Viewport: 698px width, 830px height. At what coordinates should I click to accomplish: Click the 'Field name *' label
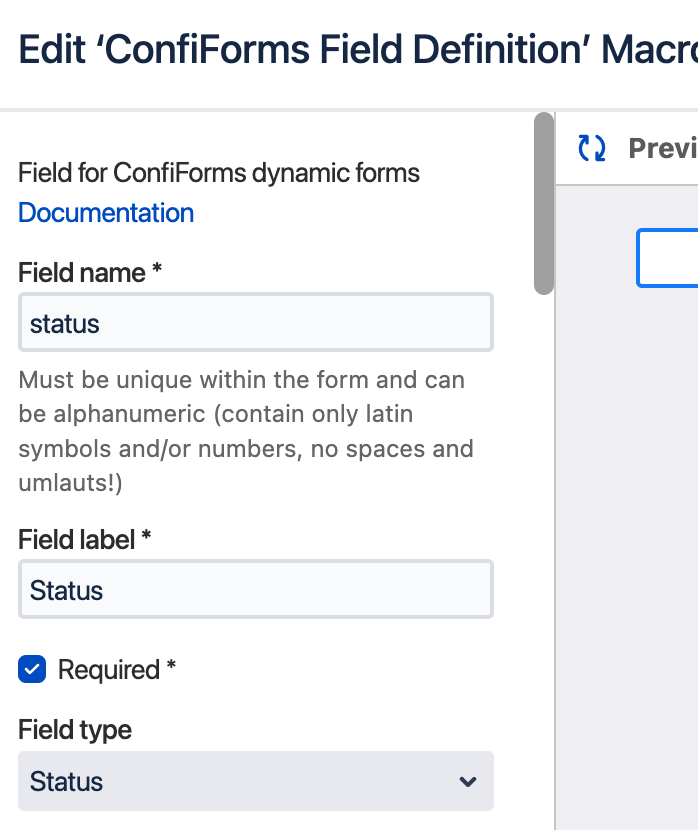pos(90,272)
